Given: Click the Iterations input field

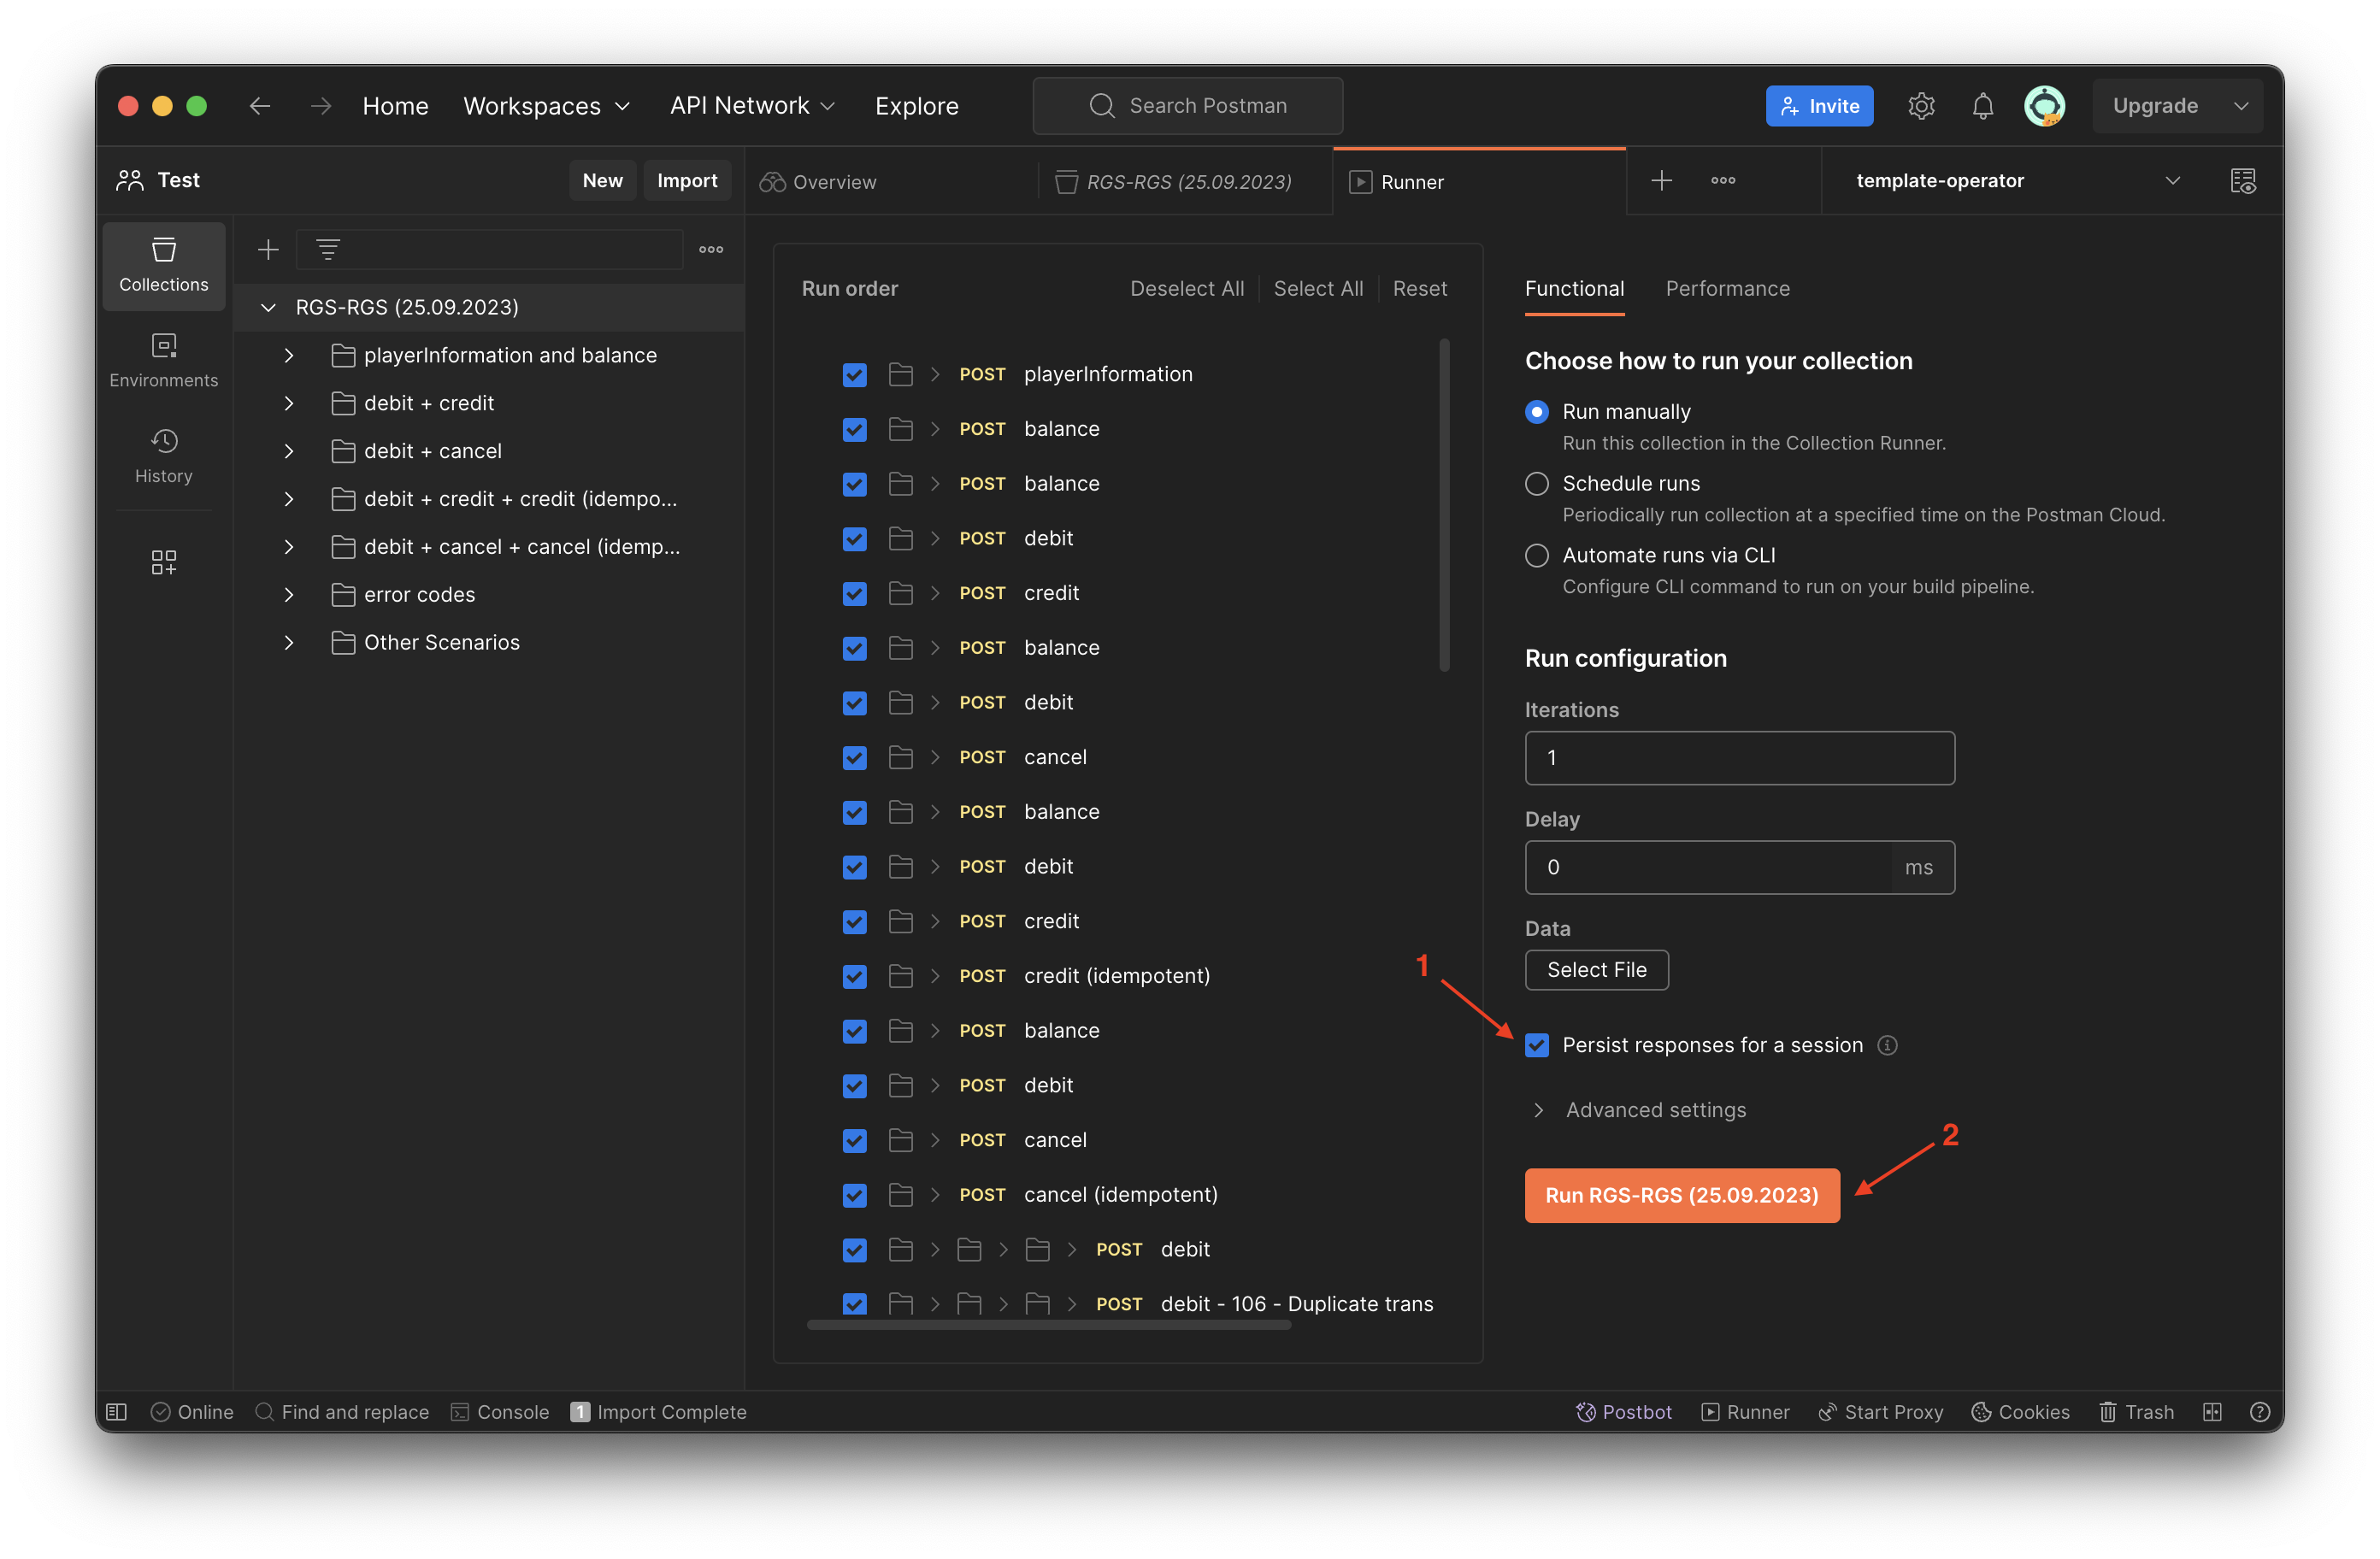Looking at the screenshot, I should (1739, 758).
